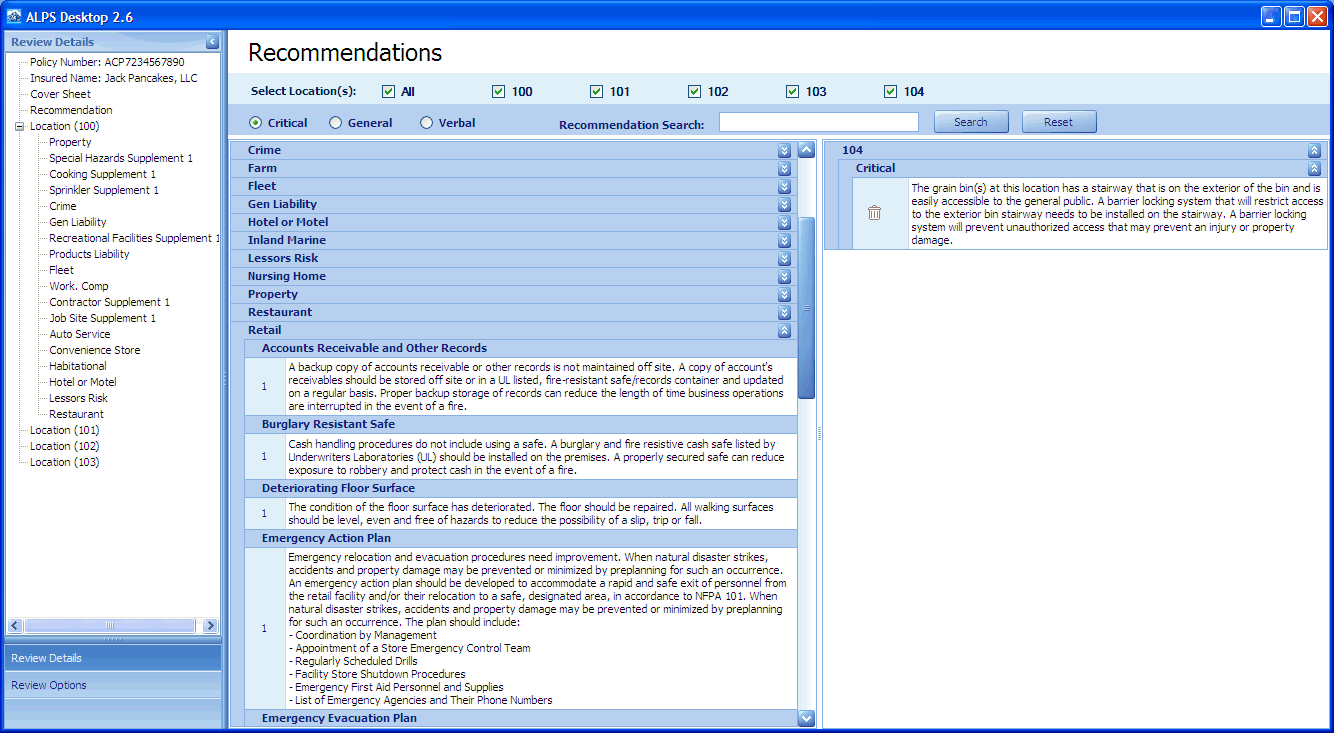The image size is (1334, 733).
Task: Toggle location 102 checkbox
Action: [695, 91]
